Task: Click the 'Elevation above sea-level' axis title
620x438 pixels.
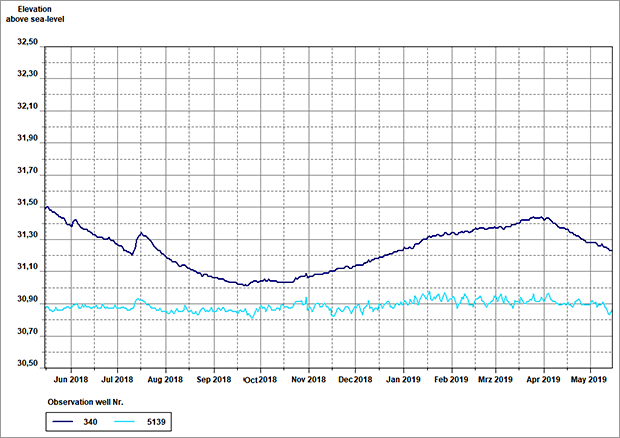Action: (x=35, y=14)
